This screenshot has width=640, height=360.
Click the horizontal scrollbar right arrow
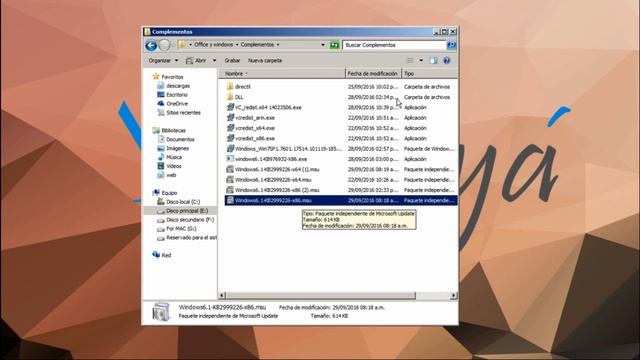(x=453, y=295)
